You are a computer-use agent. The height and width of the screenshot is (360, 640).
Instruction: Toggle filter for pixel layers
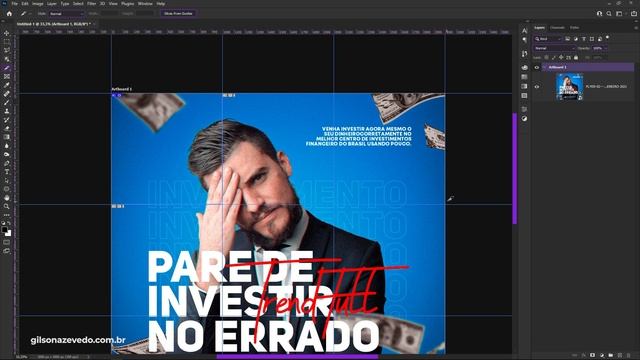tap(567, 39)
